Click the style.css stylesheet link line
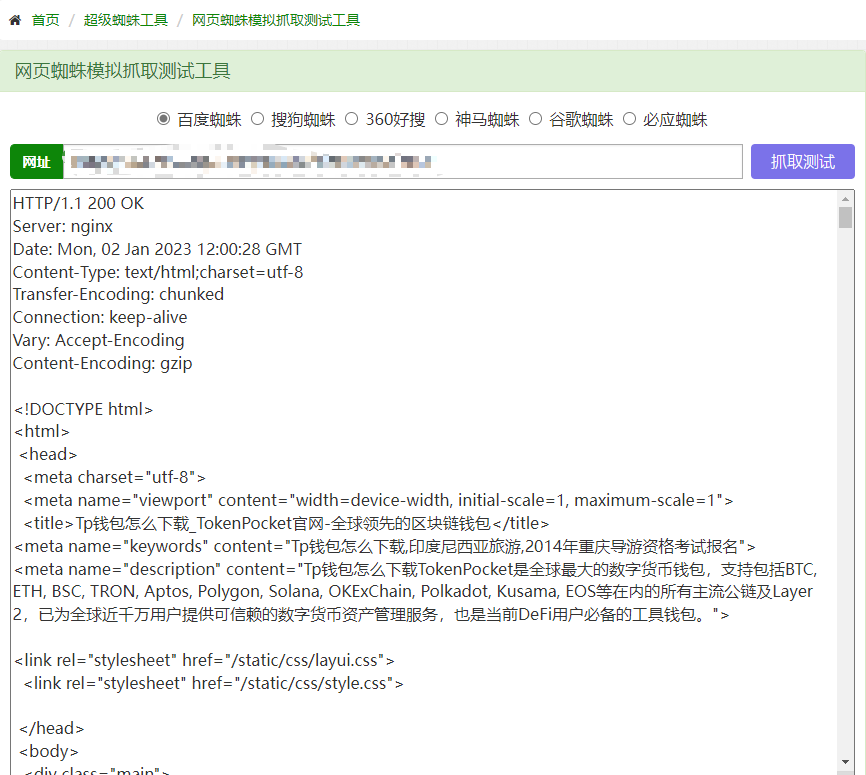The image size is (866, 775). pos(213,683)
